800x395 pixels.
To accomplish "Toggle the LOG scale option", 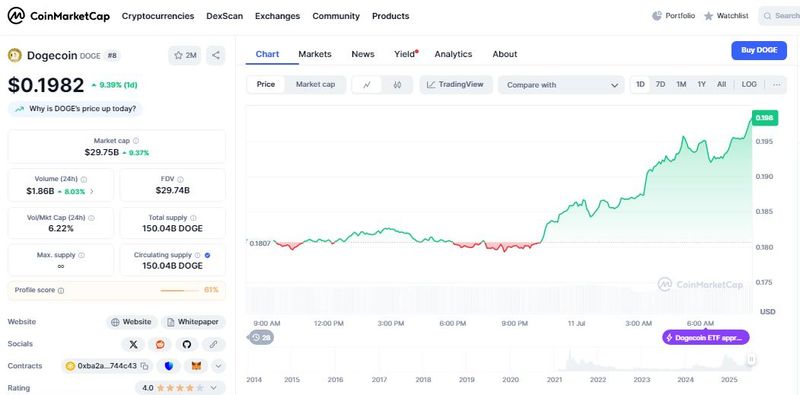I will tap(749, 85).
